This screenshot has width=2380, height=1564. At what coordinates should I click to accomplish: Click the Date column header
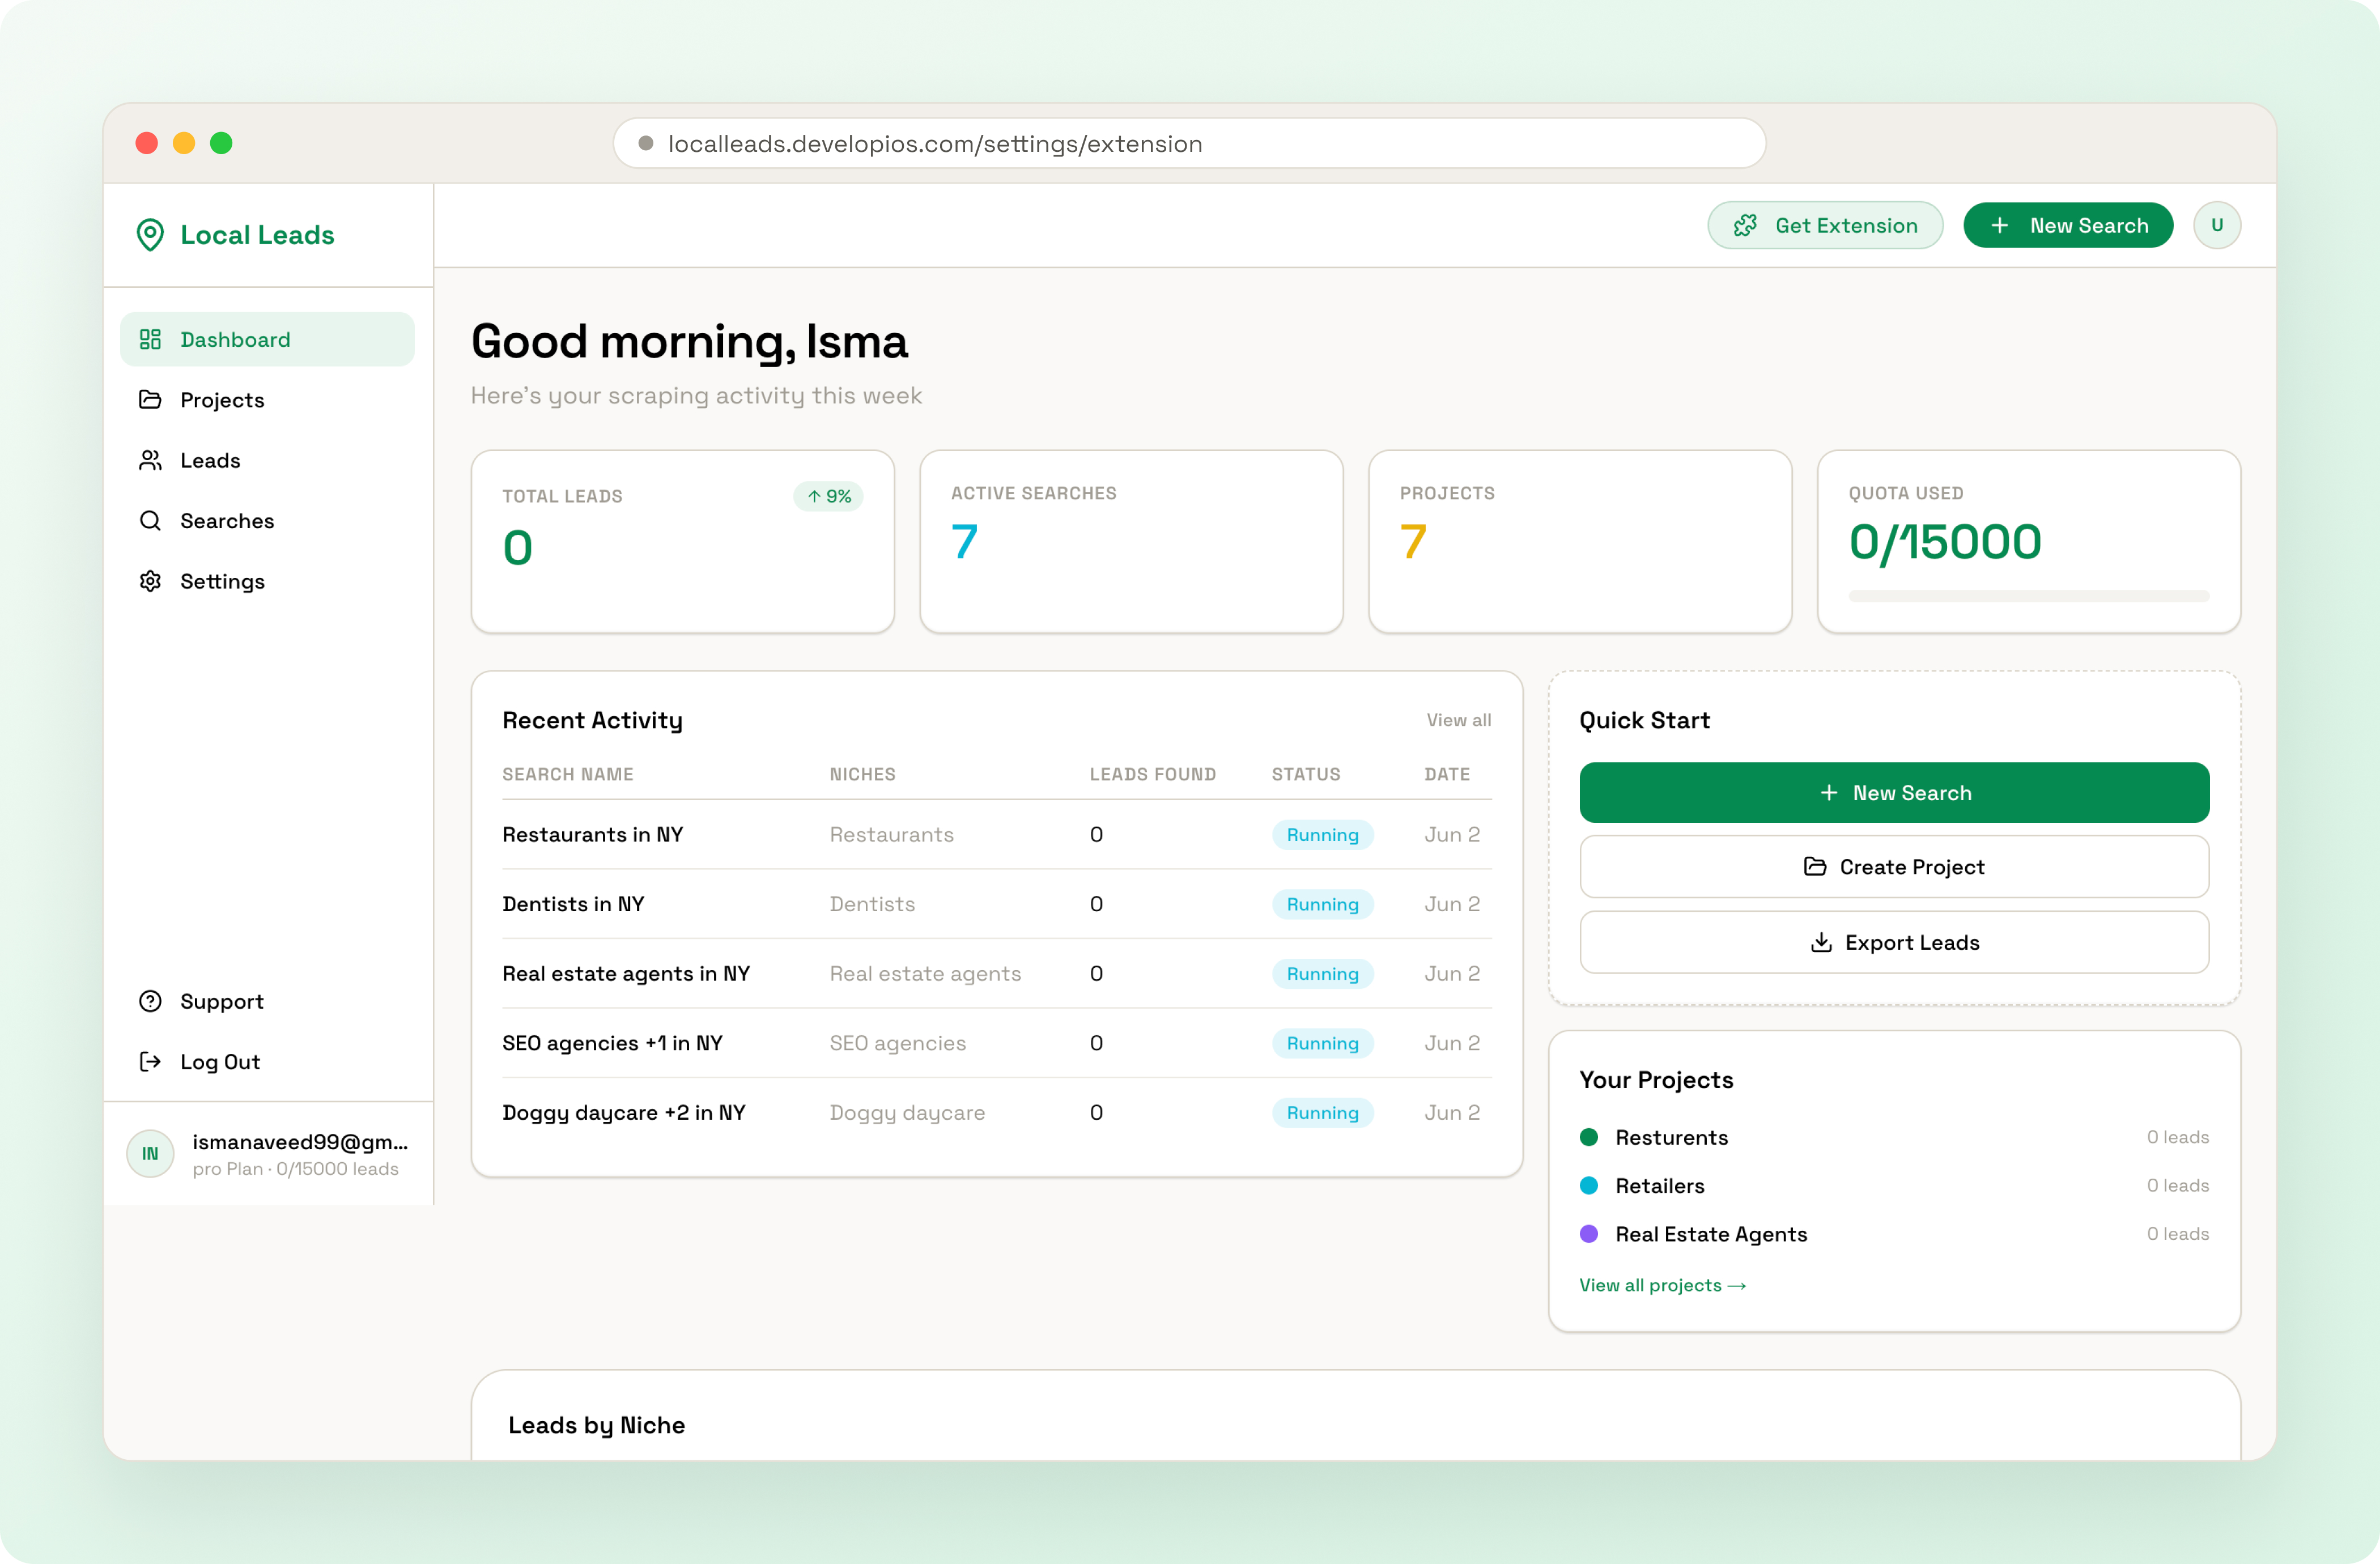coord(1447,774)
